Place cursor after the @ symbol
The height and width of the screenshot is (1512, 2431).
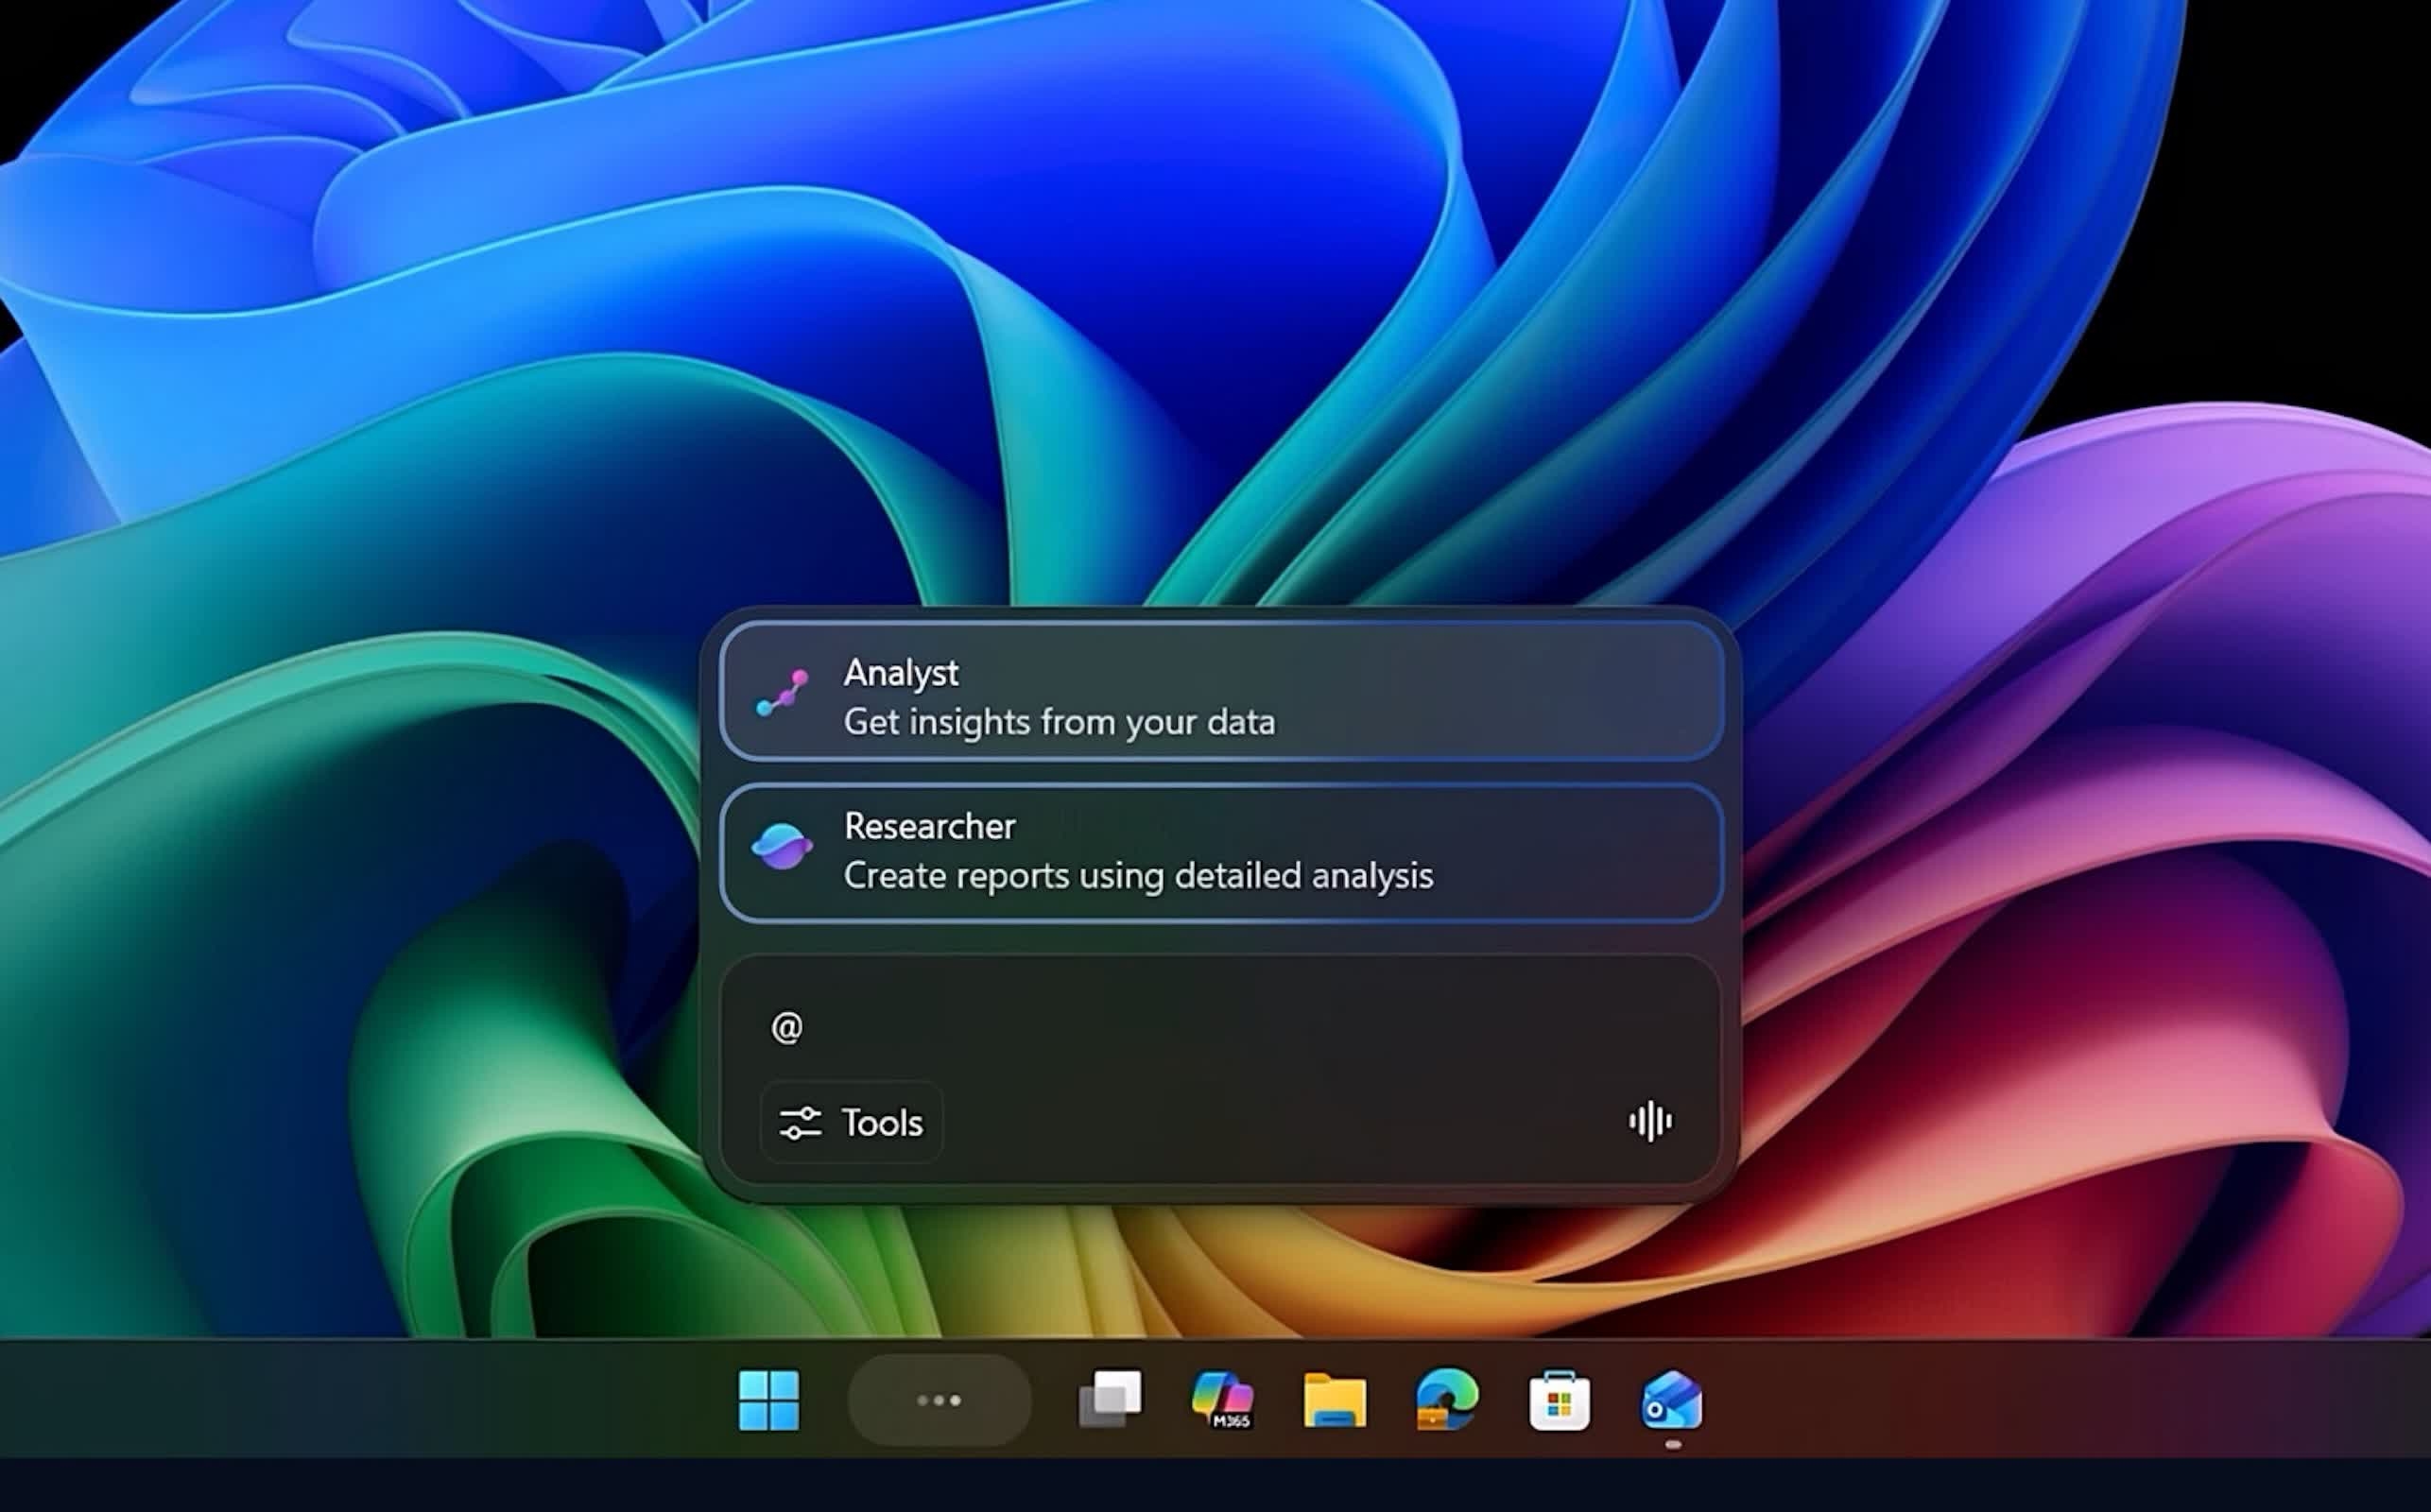[x=810, y=1027]
